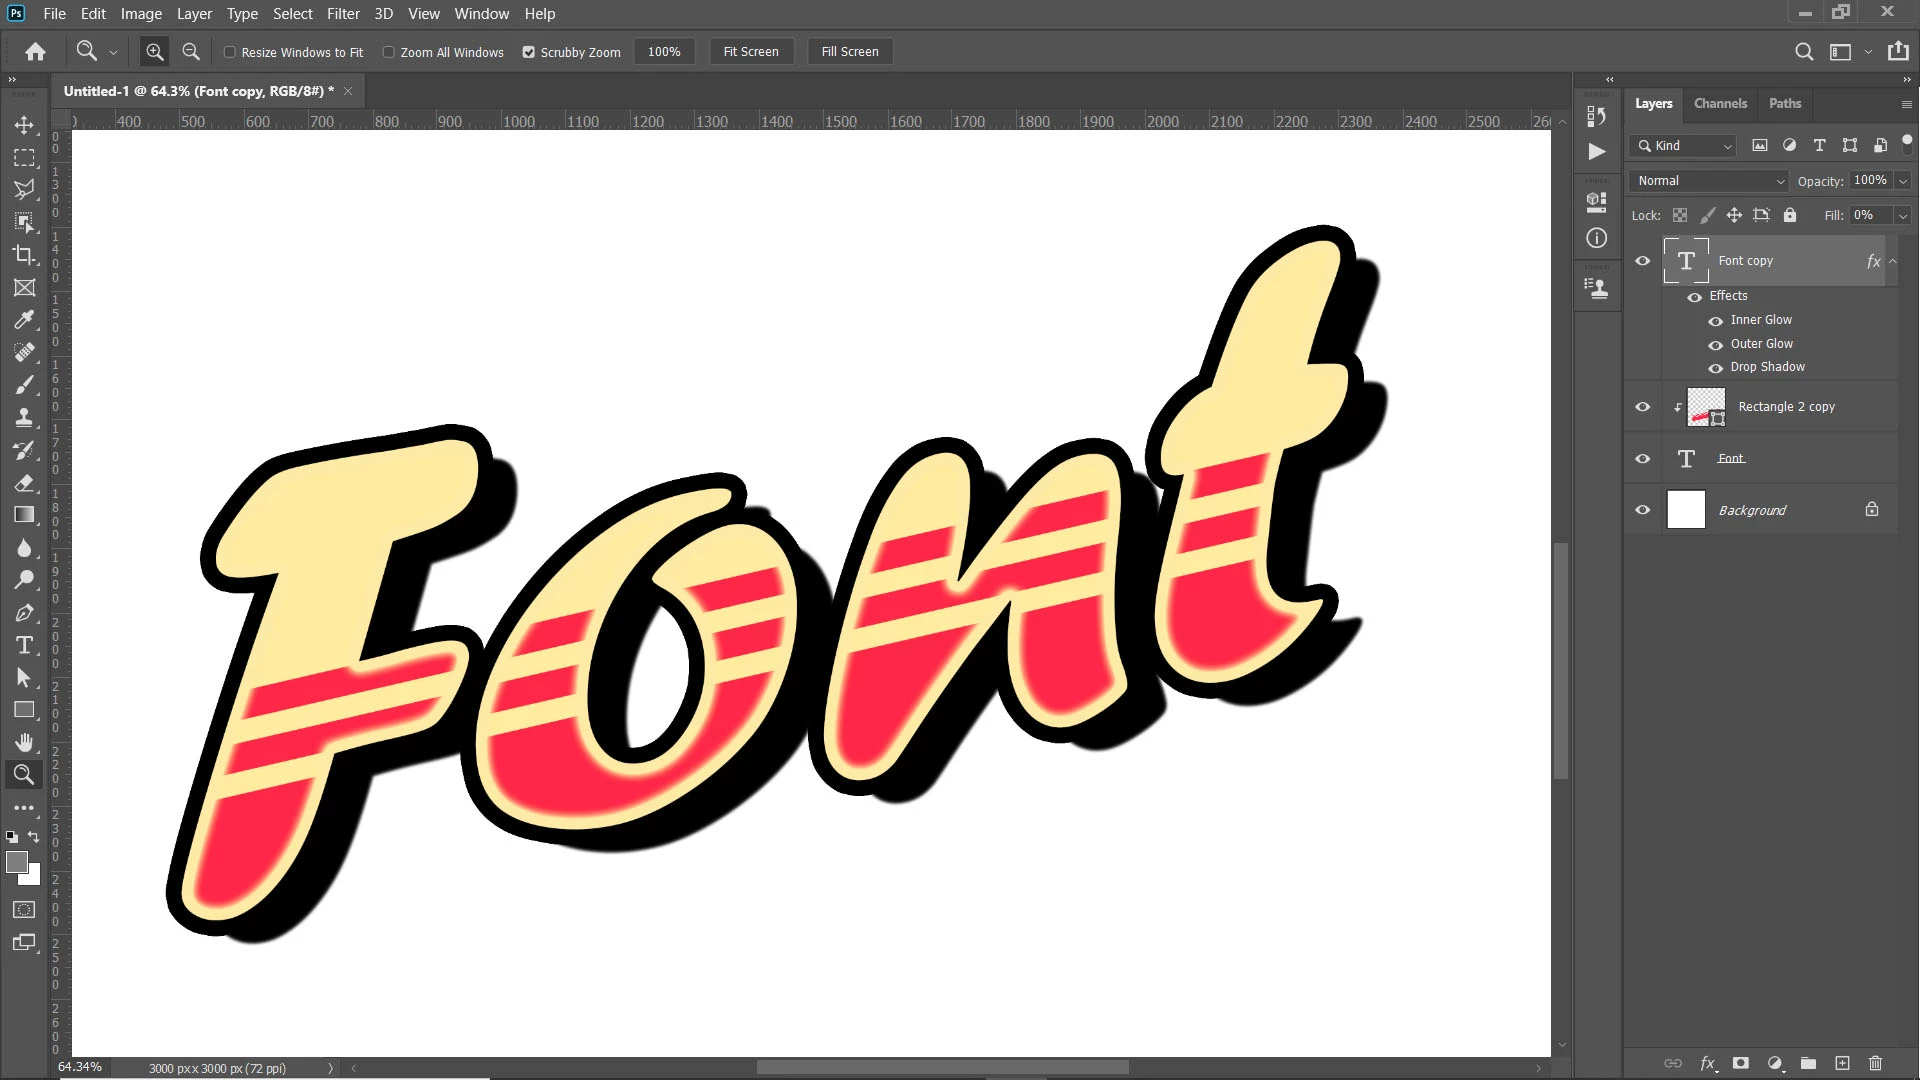This screenshot has height=1080, width=1920.
Task: Enable Resize Windows to Fit checkbox
Action: point(230,52)
